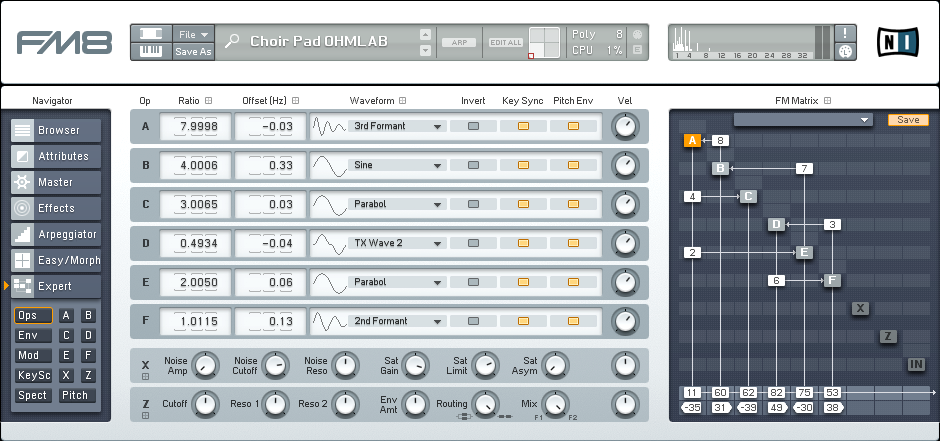Switch to the KeySc tab
The image size is (940, 441).
[33, 376]
